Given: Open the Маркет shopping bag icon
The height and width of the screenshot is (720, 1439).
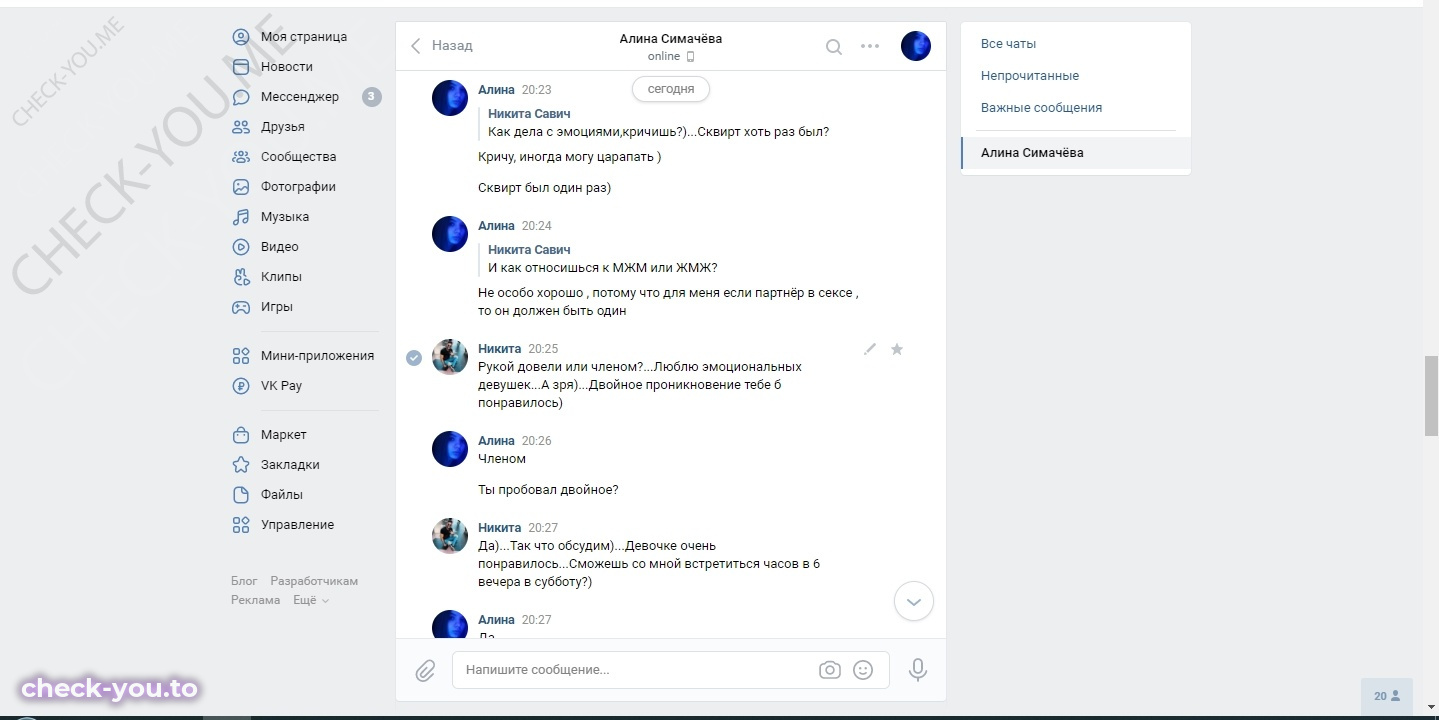Looking at the screenshot, I should tap(240, 435).
